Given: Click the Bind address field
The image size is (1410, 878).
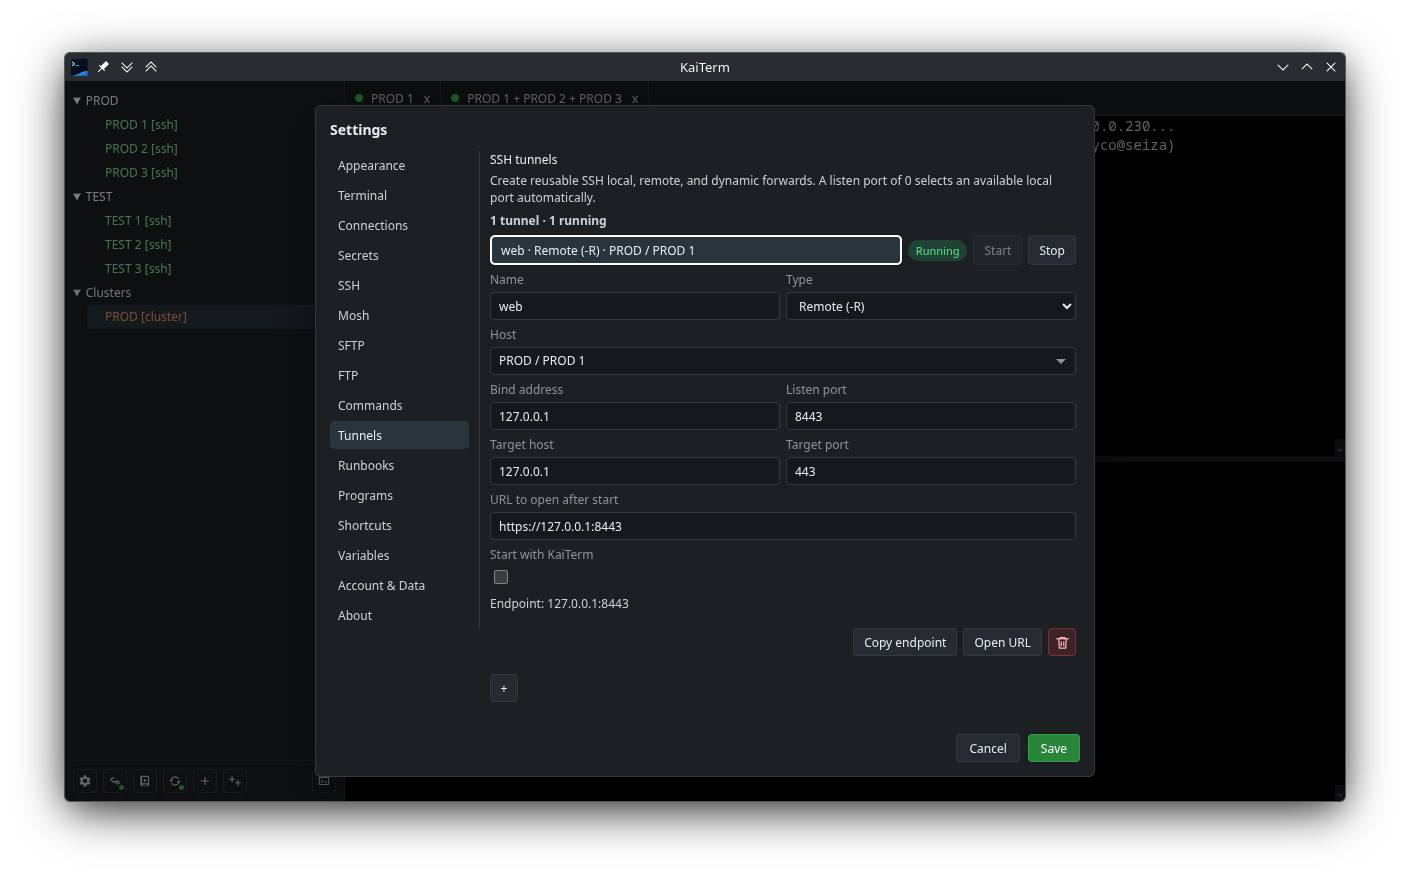Looking at the screenshot, I should (x=635, y=416).
